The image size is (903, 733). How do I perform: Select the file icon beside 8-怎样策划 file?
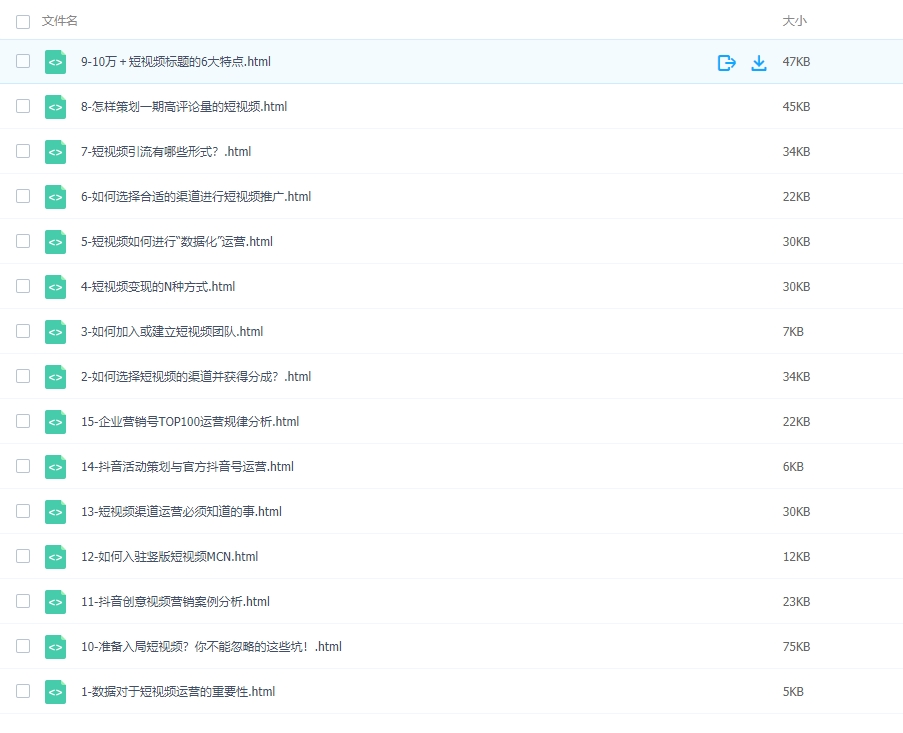click(55, 106)
